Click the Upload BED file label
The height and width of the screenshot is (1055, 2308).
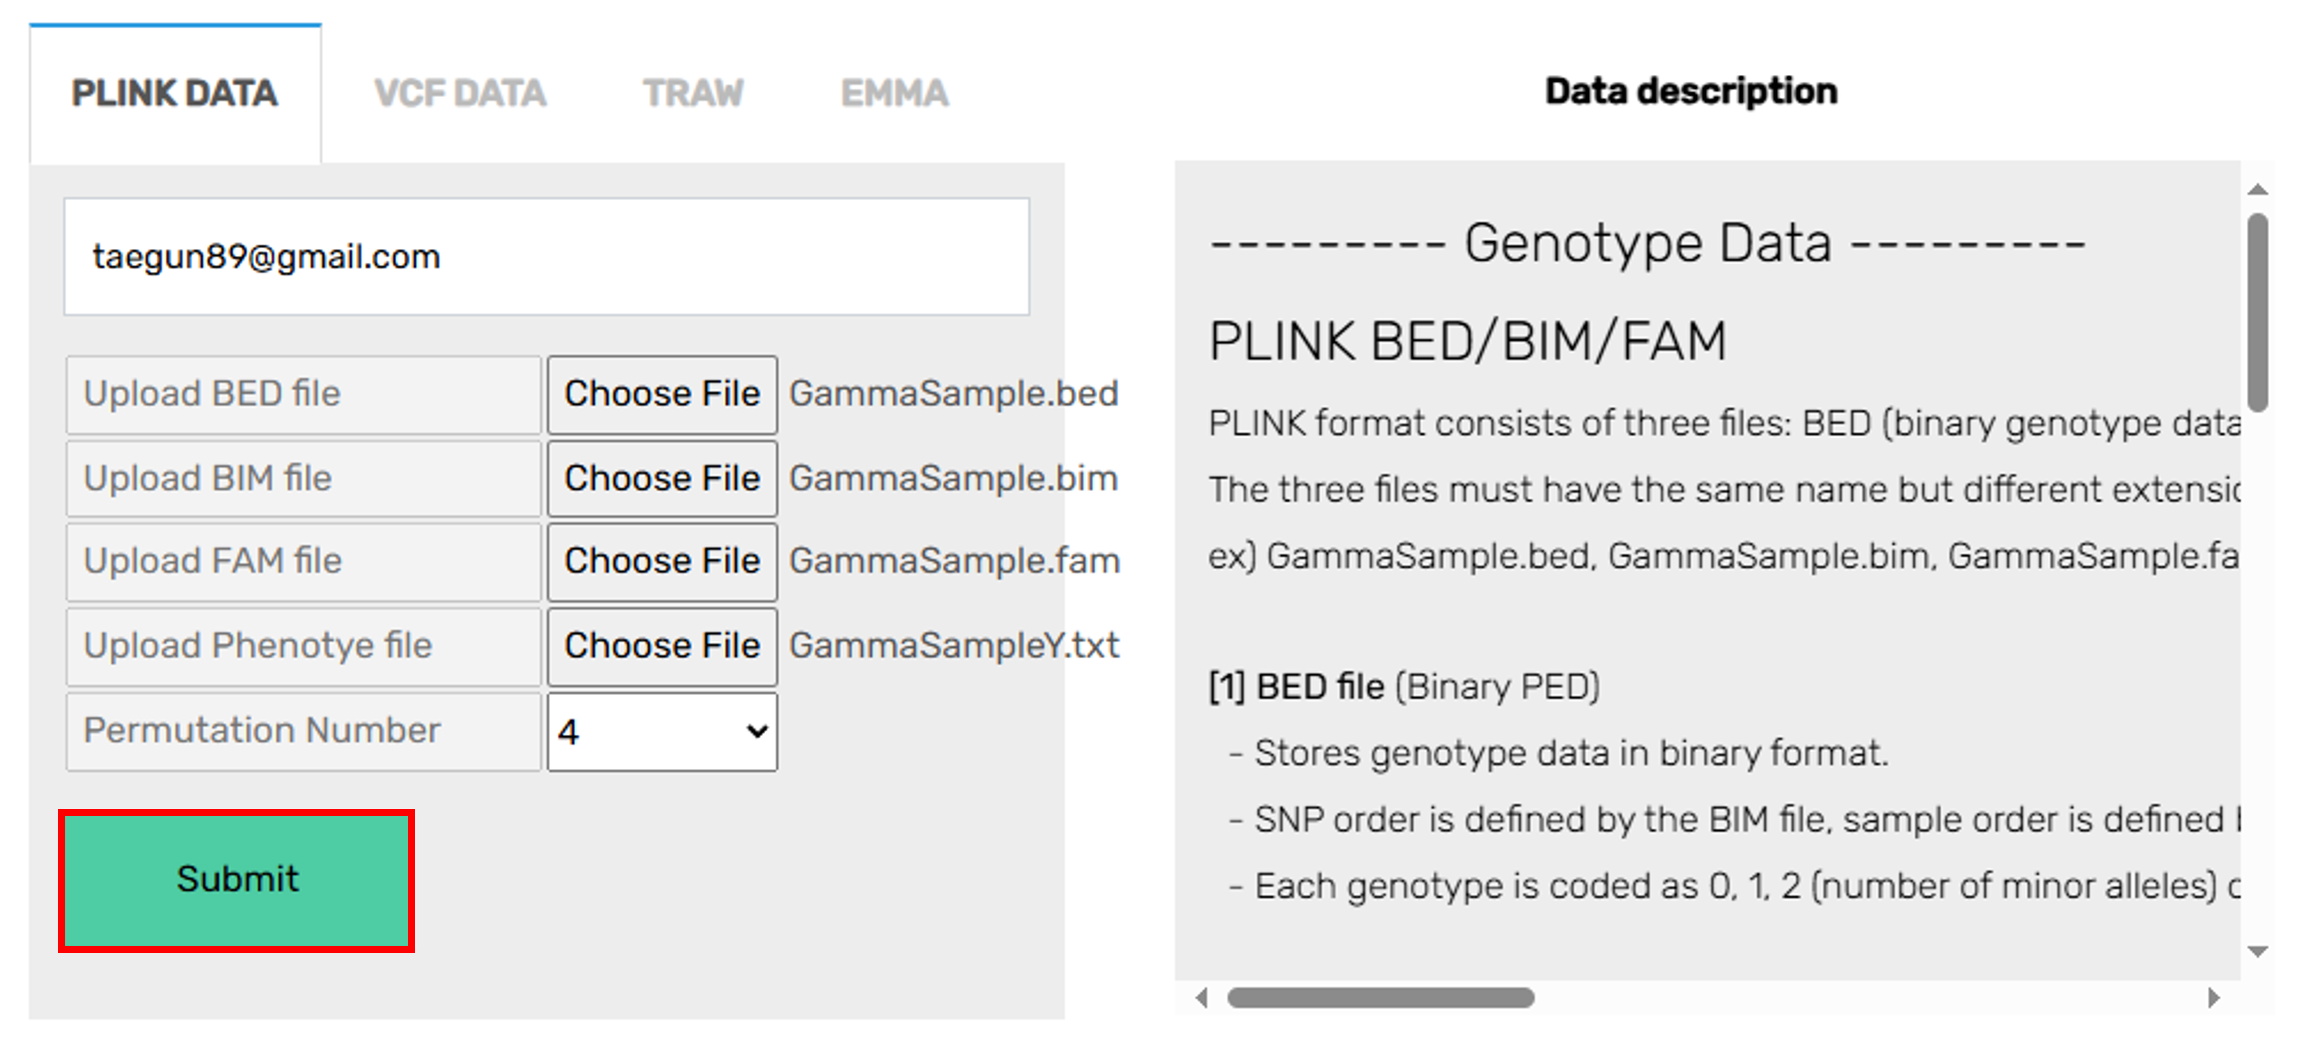pyautogui.click(x=302, y=394)
